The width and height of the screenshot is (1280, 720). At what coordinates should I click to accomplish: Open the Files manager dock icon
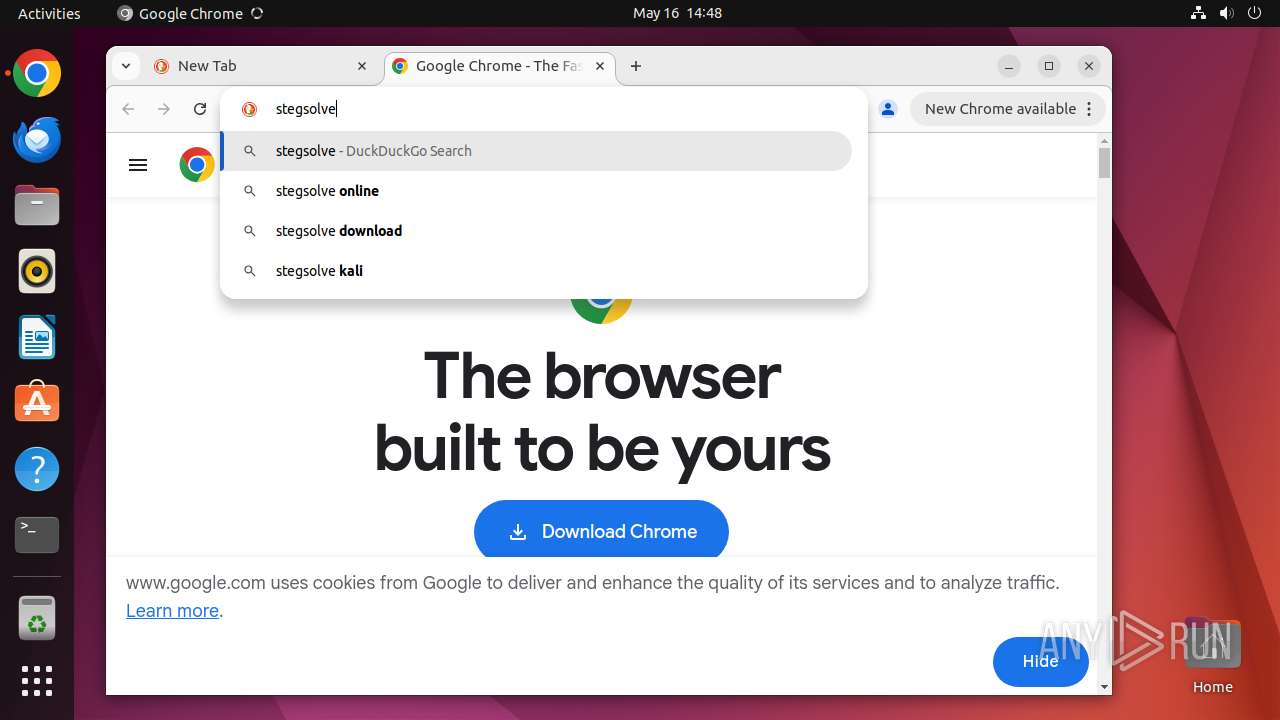37,206
